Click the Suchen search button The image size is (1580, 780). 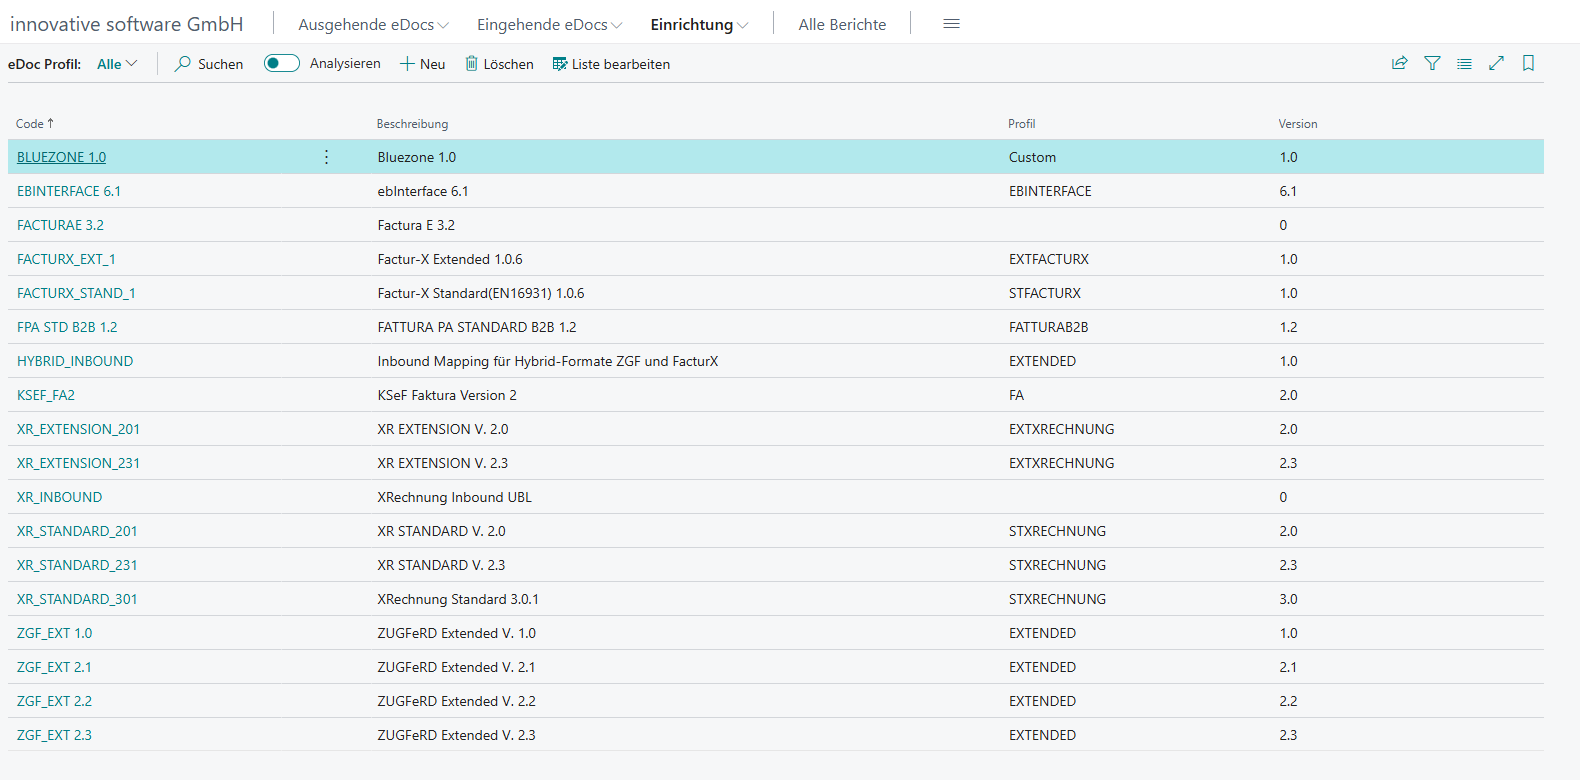(209, 64)
